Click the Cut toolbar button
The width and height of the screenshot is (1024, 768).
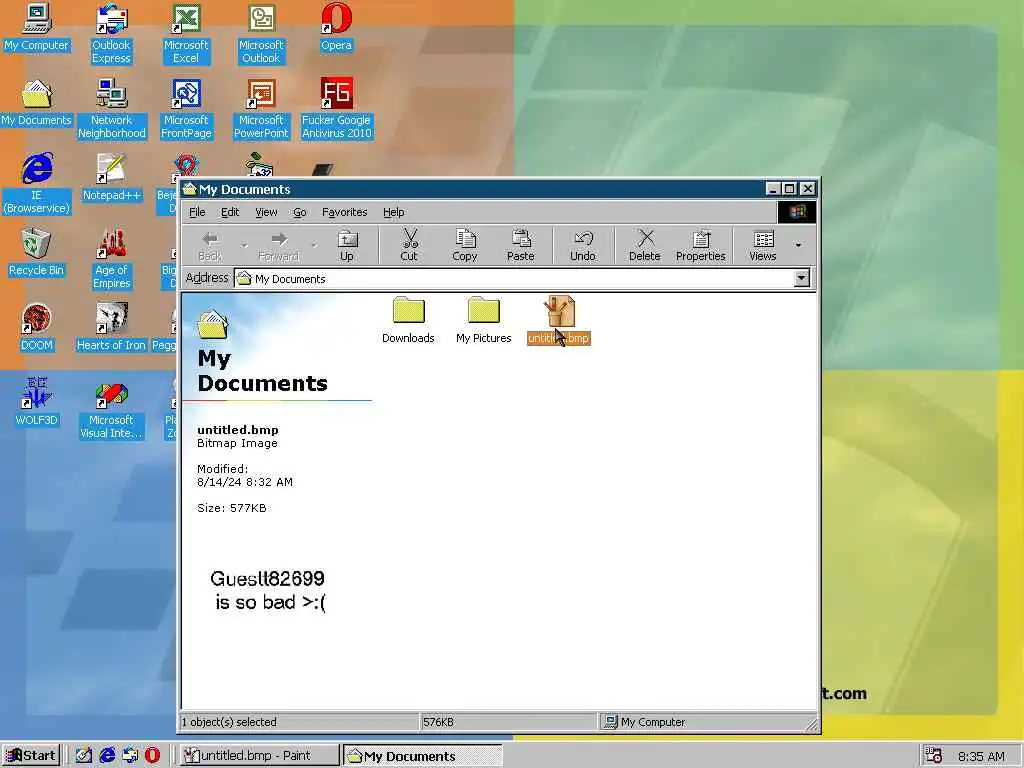tap(409, 245)
